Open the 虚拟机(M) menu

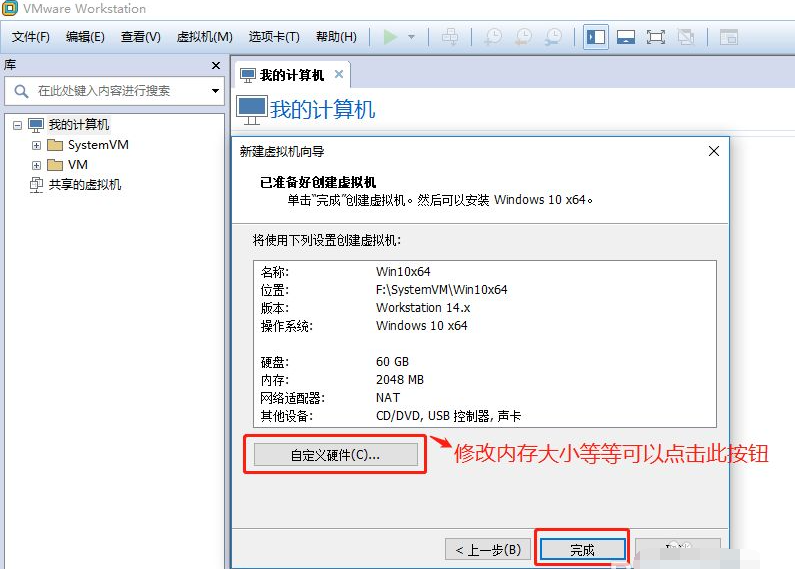(x=204, y=37)
